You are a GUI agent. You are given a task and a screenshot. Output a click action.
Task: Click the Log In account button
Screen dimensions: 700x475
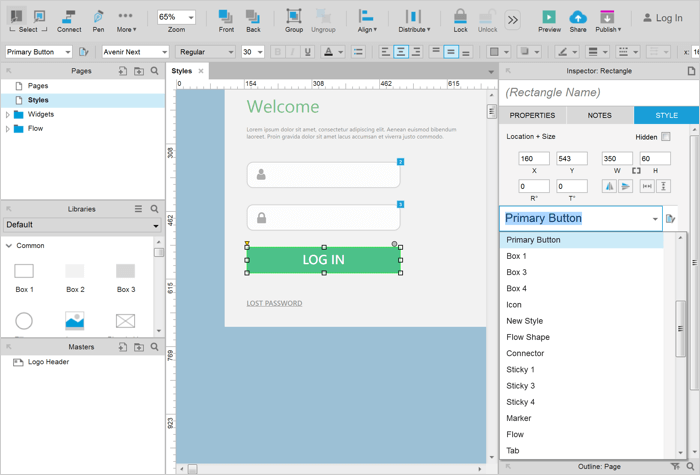(x=662, y=18)
